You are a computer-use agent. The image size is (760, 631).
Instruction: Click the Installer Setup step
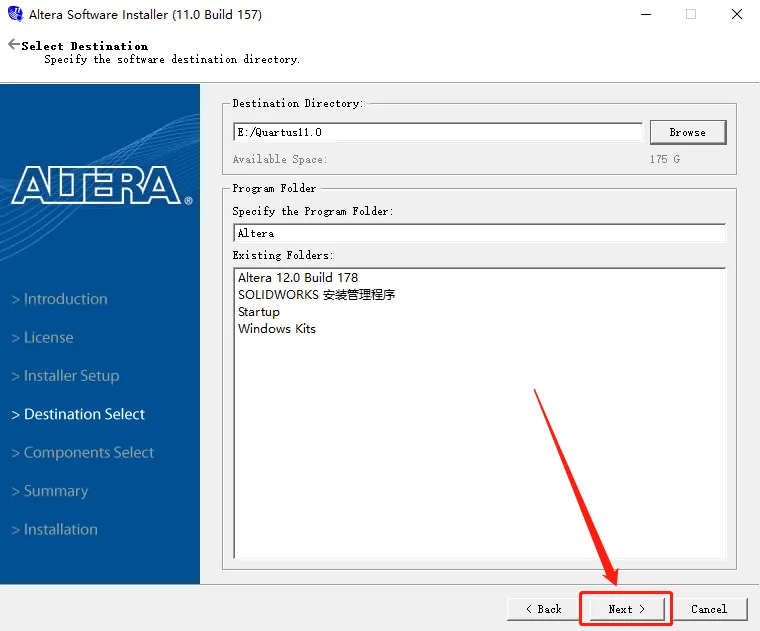click(65, 376)
